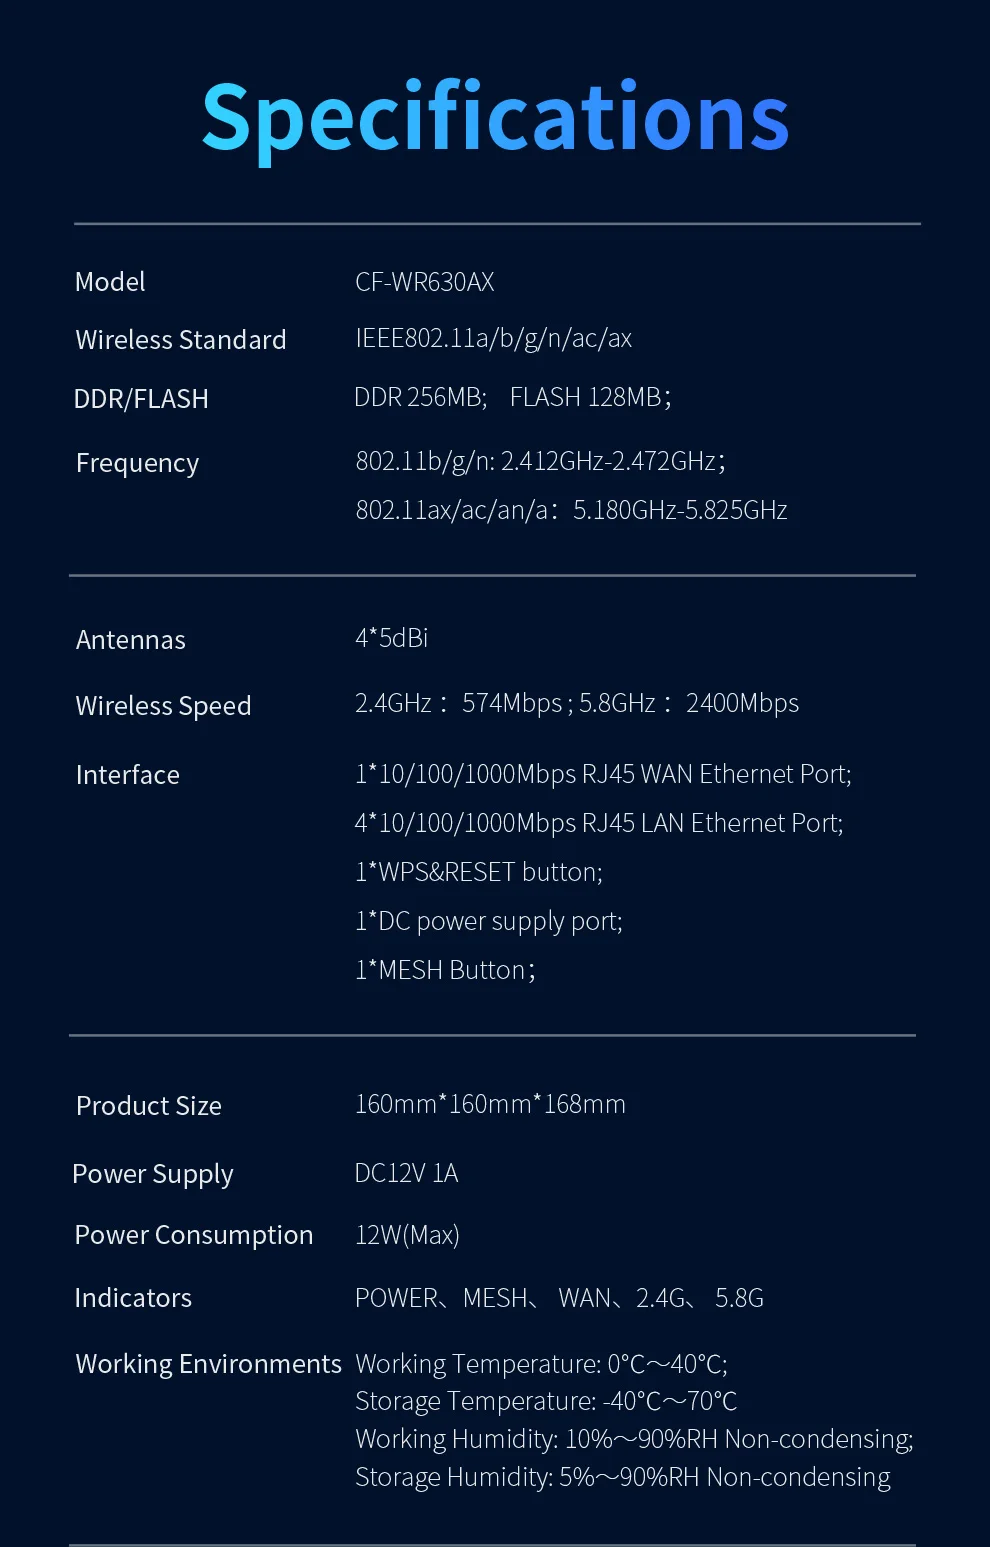Click the Specifications heading
990x1547 pixels.
tap(495, 118)
